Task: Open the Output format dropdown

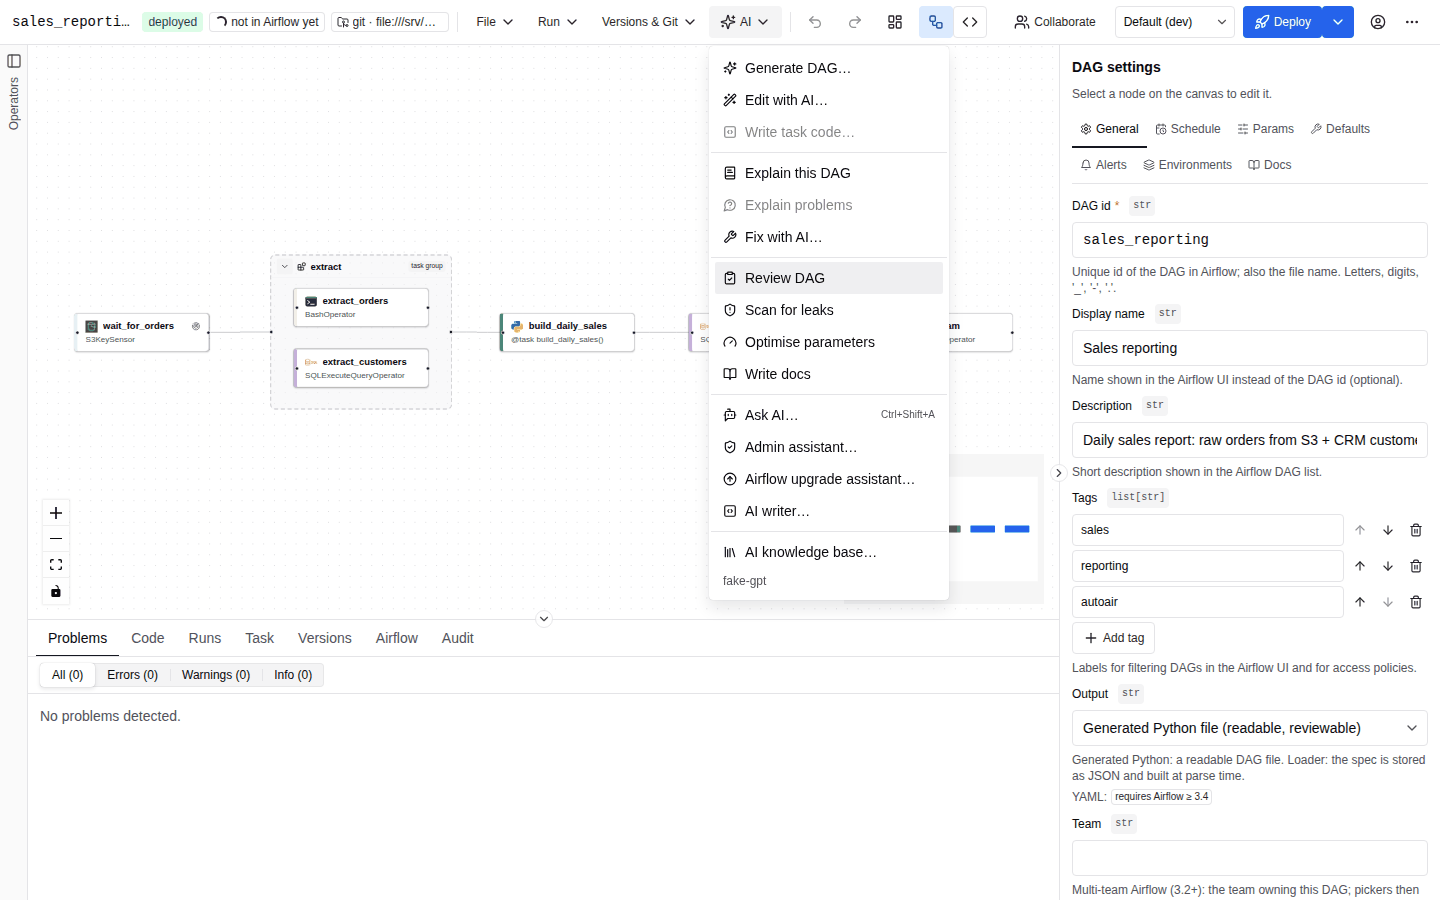Action: [x=1250, y=728]
